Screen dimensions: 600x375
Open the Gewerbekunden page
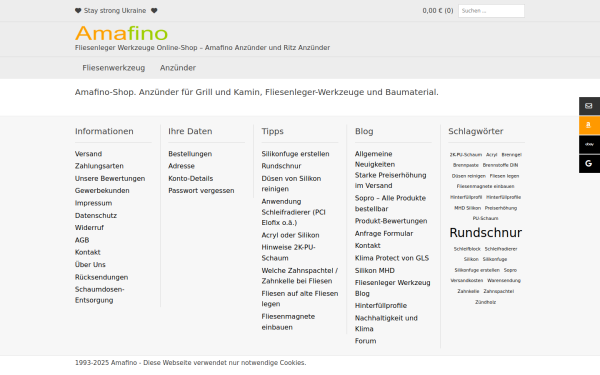tap(102, 191)
